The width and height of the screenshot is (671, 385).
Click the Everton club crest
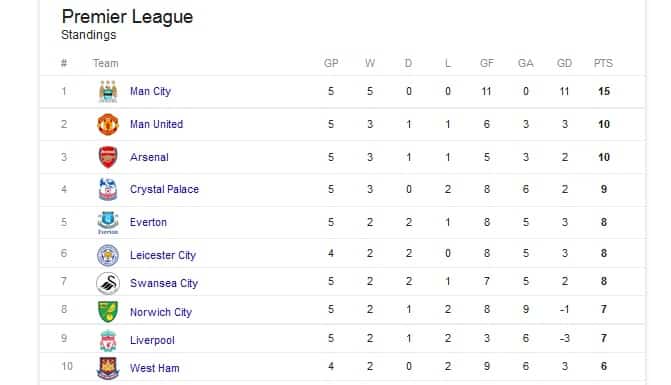108,222
